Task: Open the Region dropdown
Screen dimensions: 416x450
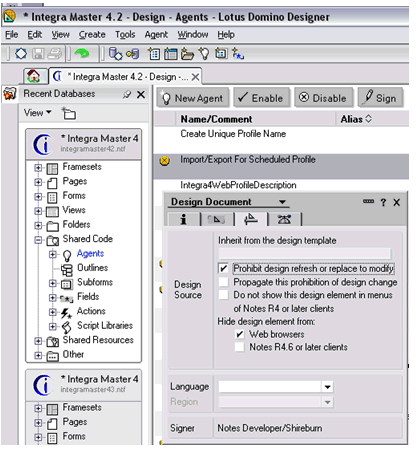Action: pos(327,402)
